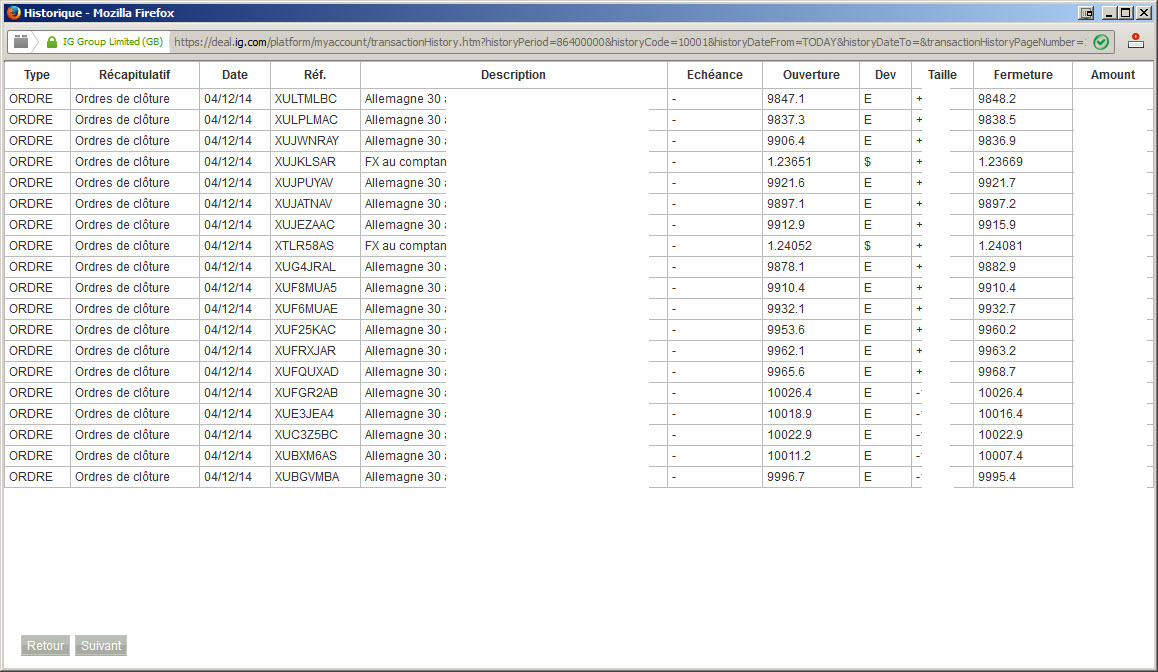This screenshot has height=672, width=1158.
Task: Click reference XUJPUYAV
Action: tap(304, 183)
